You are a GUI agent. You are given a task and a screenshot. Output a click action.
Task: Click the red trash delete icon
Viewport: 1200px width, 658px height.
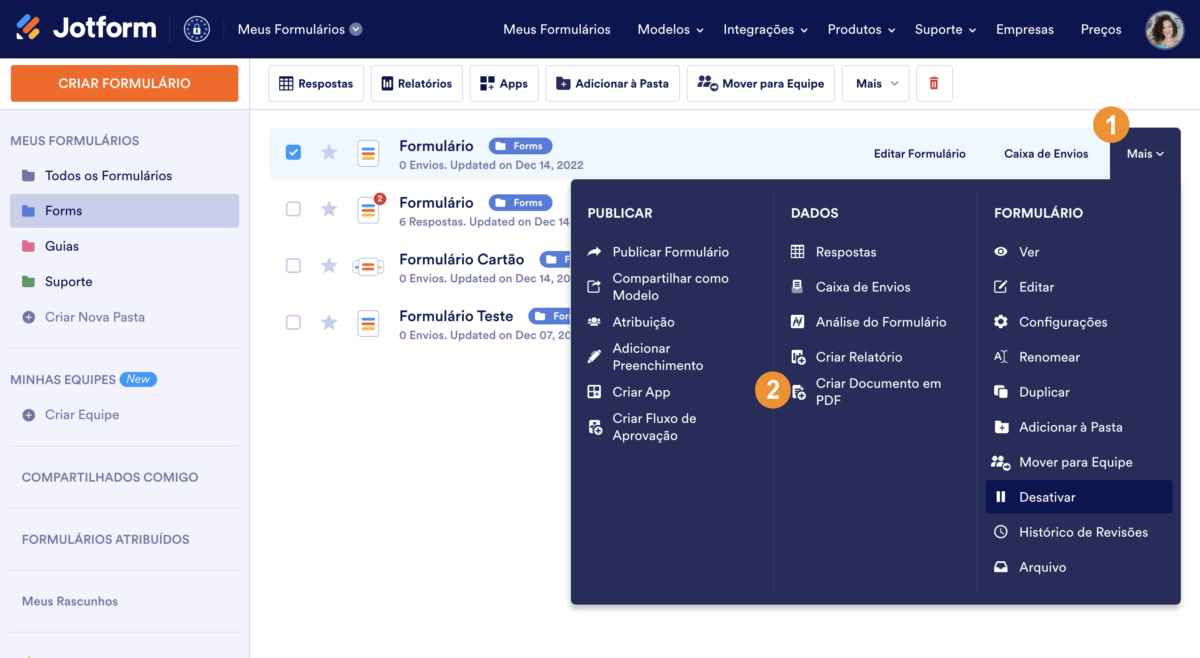point(934,84)
